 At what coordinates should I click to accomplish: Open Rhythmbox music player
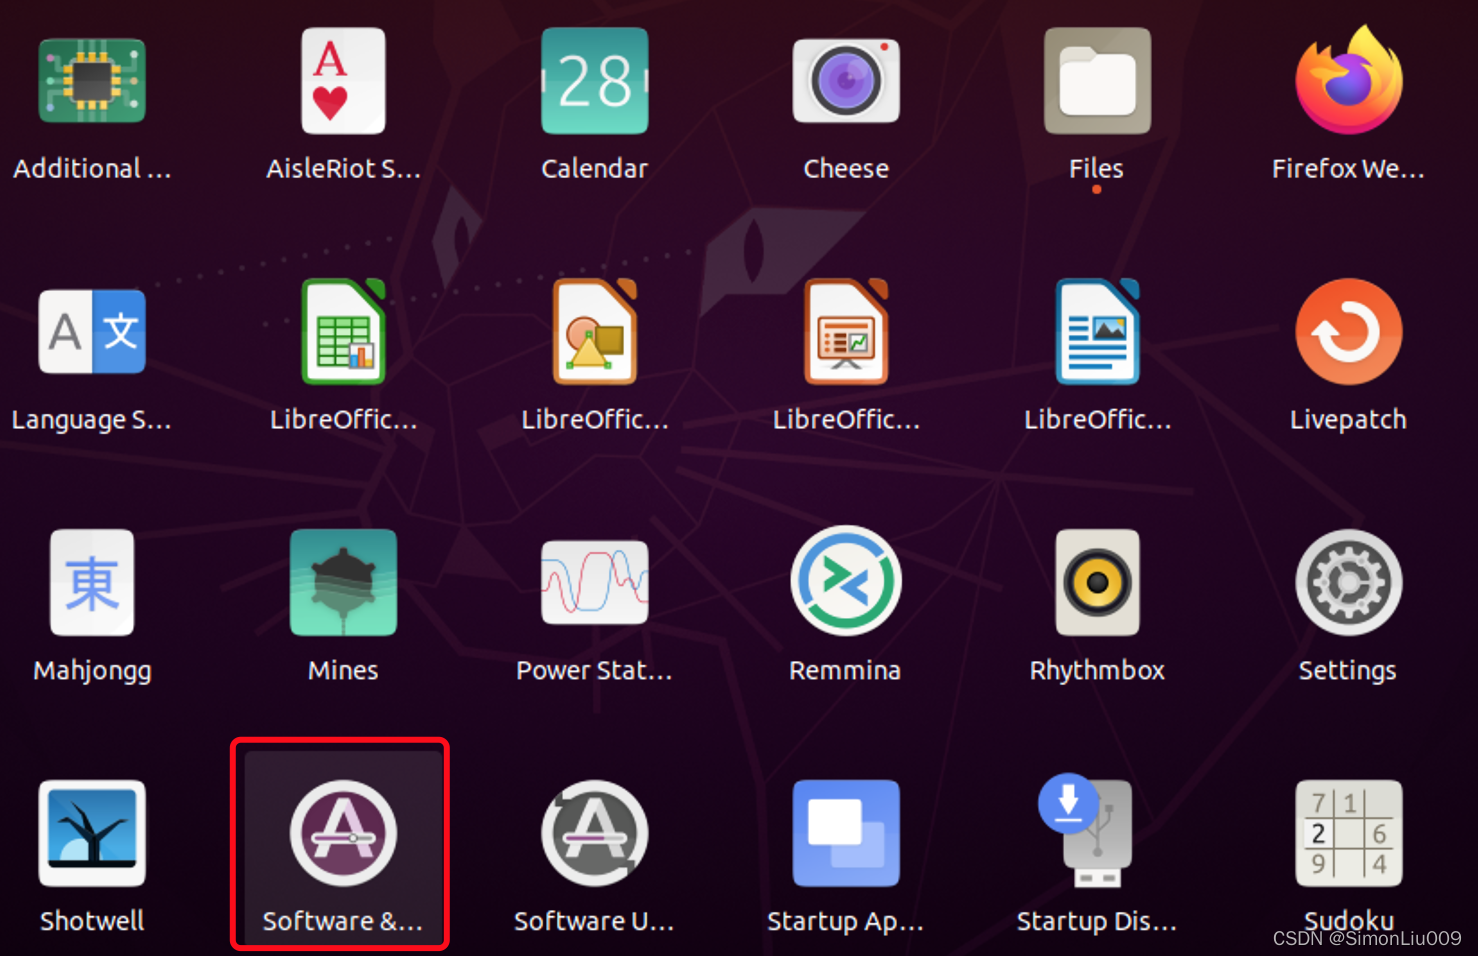click(1097, 583)
